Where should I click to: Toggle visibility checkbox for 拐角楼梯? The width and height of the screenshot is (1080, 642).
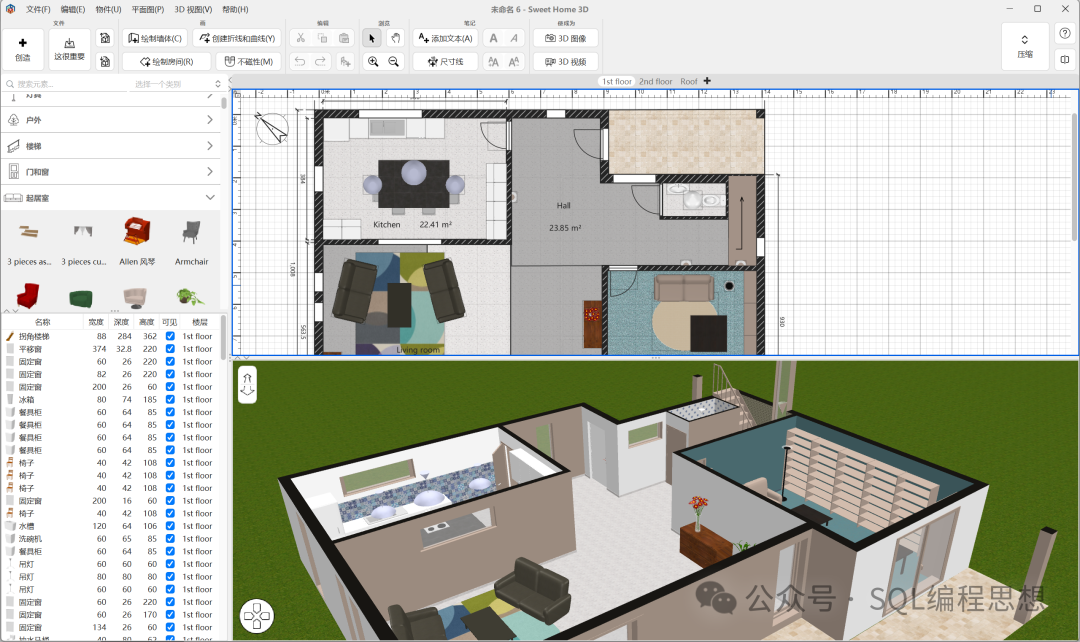pyautogui.click(x=170, y=337)
